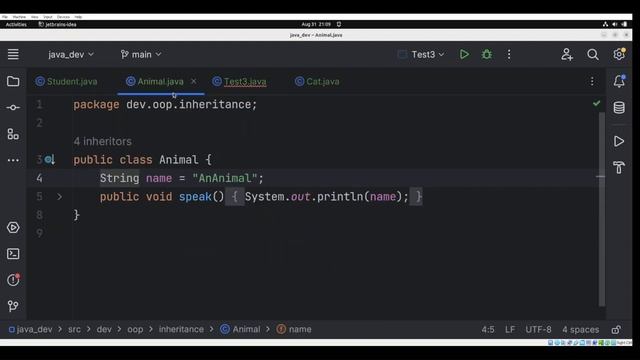This screenshot has width=640, height=360.
Task: Switch to the Student.java tab
Action: click(67, 81)
